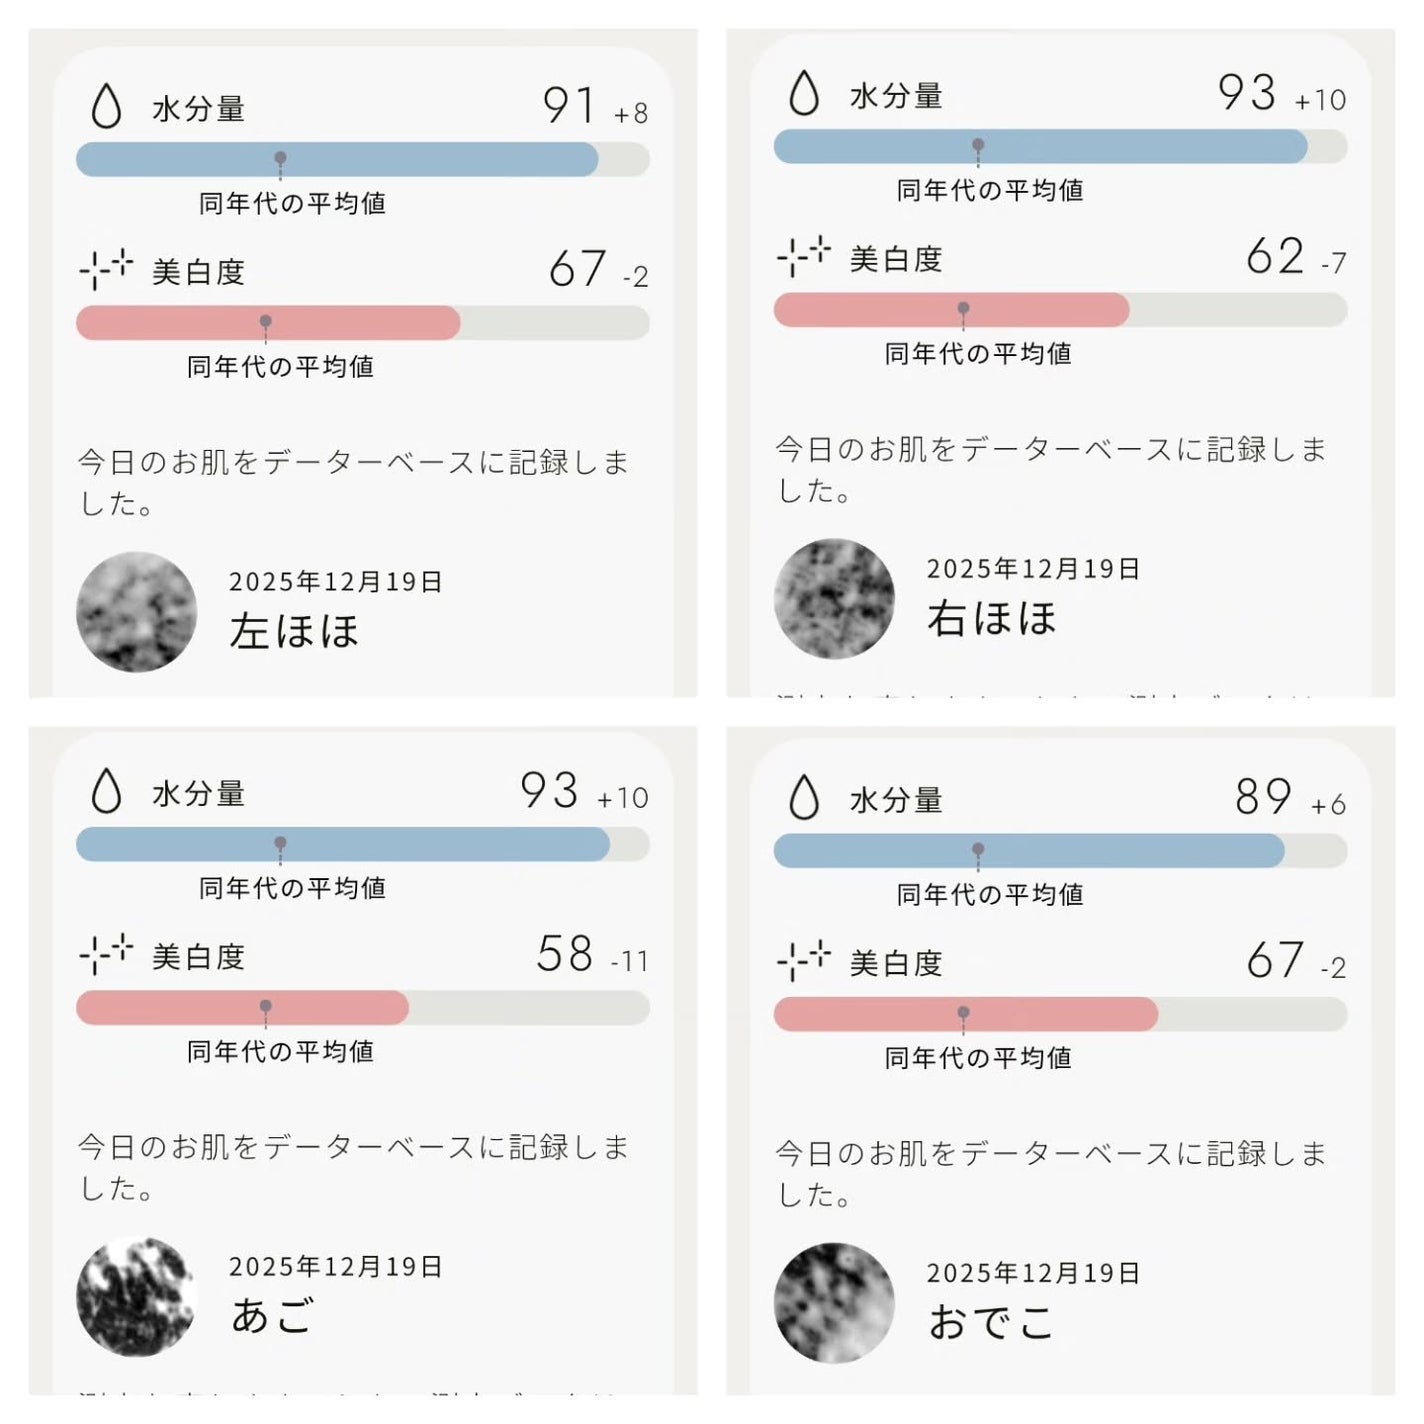Viewport: 1424px width, 1424px height.
Task: Click the sparkle 美白度 icon in the おでこ panel
Action: [804, 960]
